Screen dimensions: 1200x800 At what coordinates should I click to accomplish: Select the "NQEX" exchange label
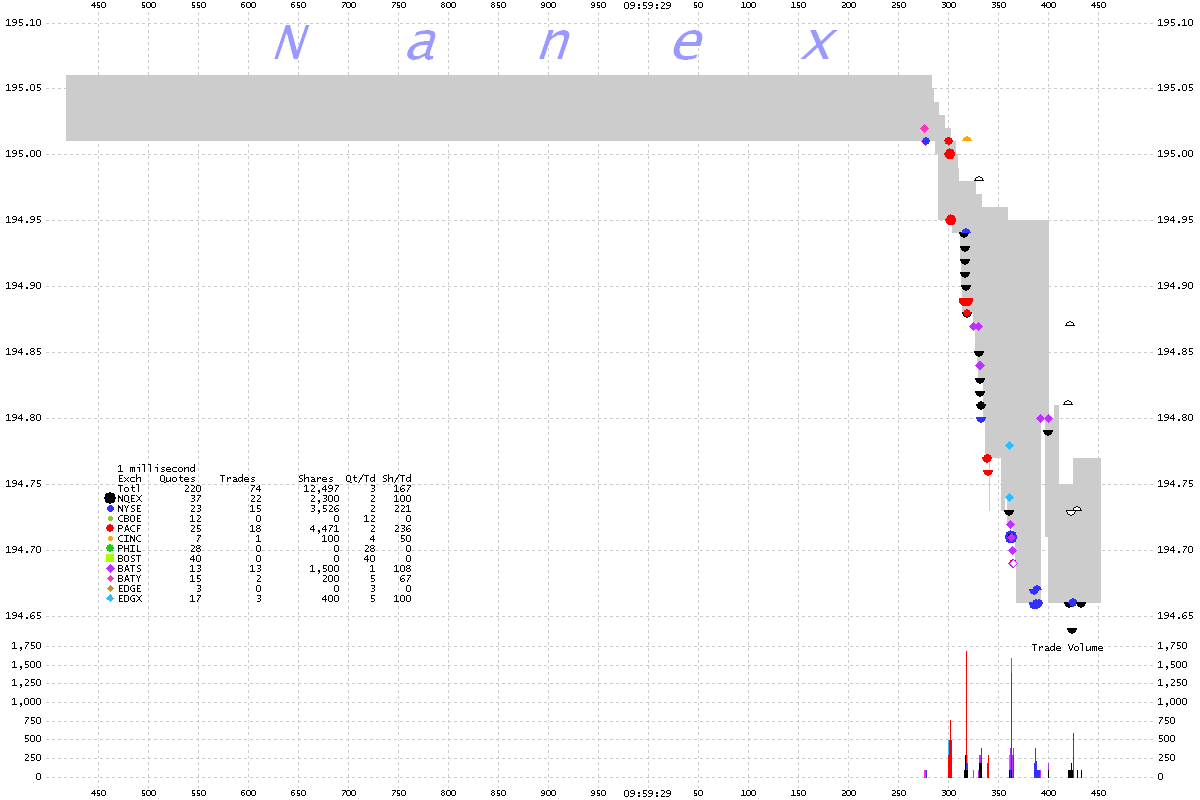pos(130,498)
